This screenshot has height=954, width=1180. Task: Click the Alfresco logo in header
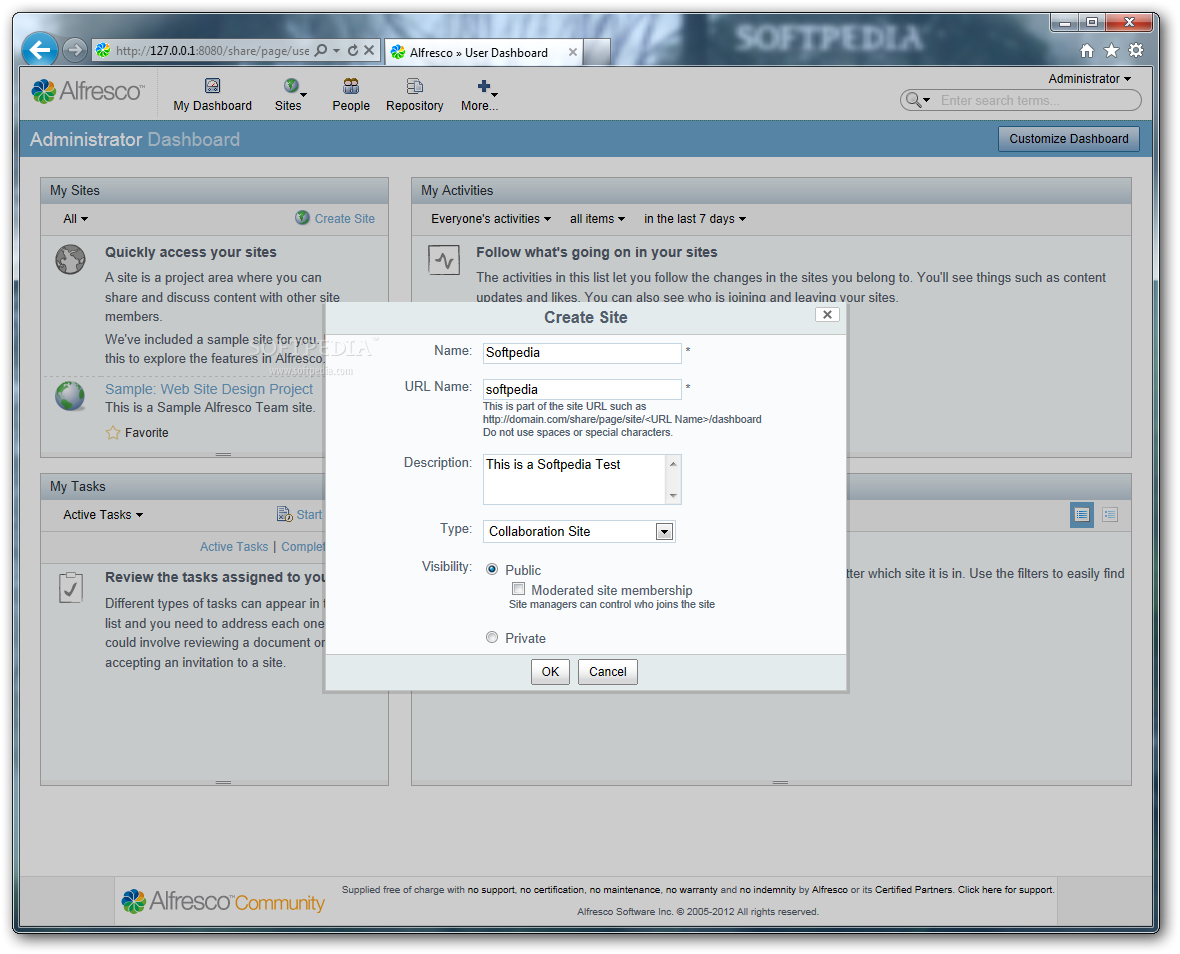(x=87, y=91)
